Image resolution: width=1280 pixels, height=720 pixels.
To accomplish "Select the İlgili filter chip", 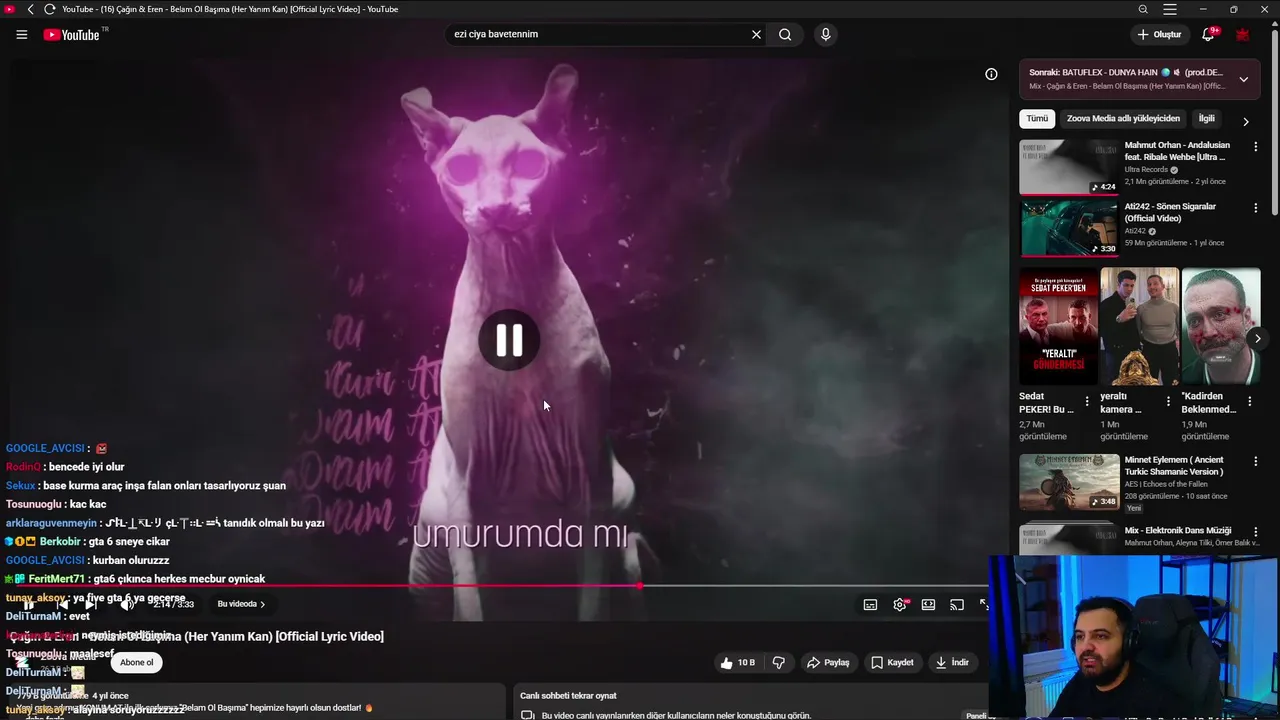I will pyautogui.click(x=1207, y=118).
